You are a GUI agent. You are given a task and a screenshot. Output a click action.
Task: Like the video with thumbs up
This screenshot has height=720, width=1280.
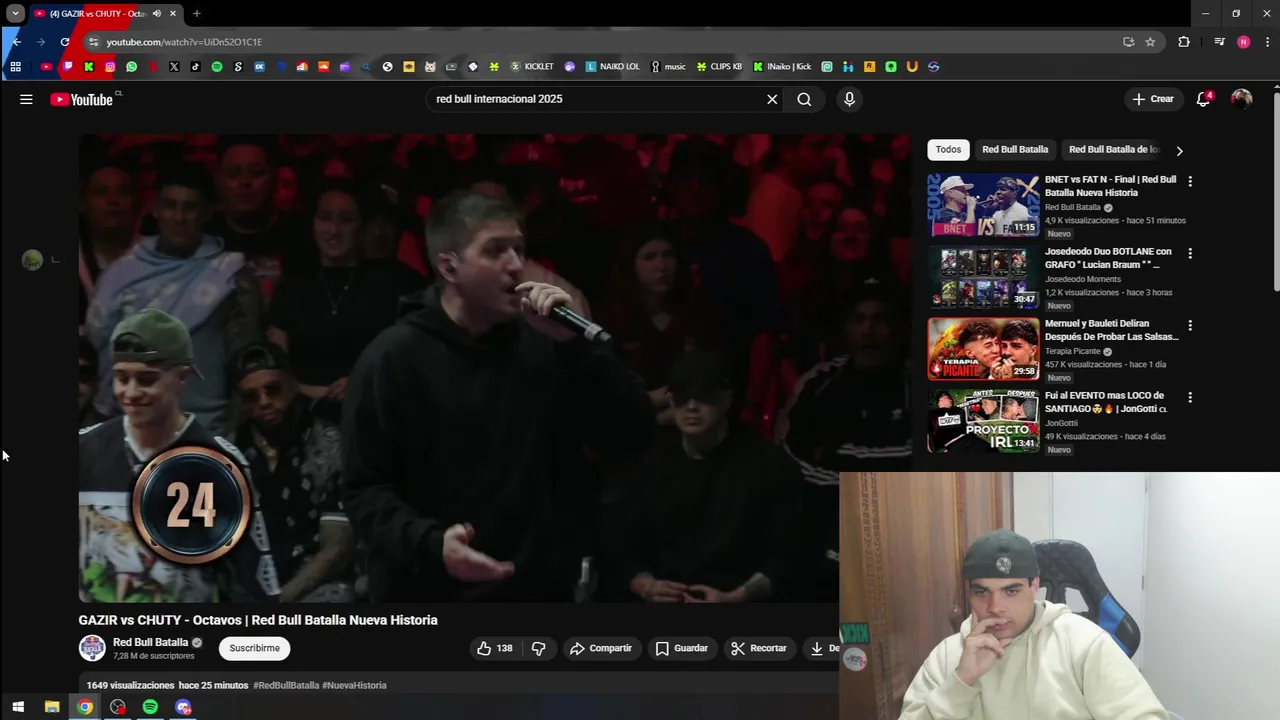(x=494, y=648)
